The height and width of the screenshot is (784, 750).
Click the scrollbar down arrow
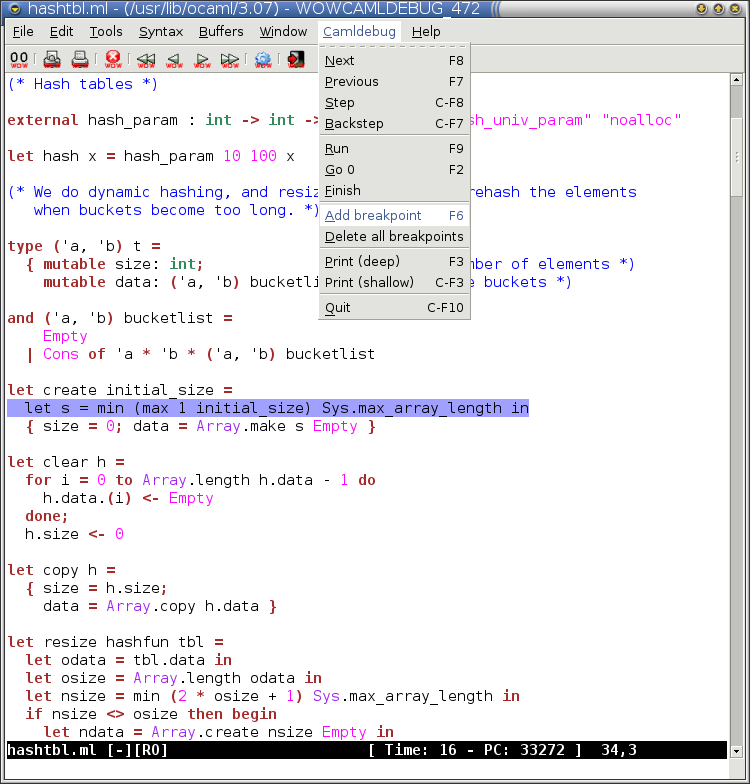[x=737, y=750]
